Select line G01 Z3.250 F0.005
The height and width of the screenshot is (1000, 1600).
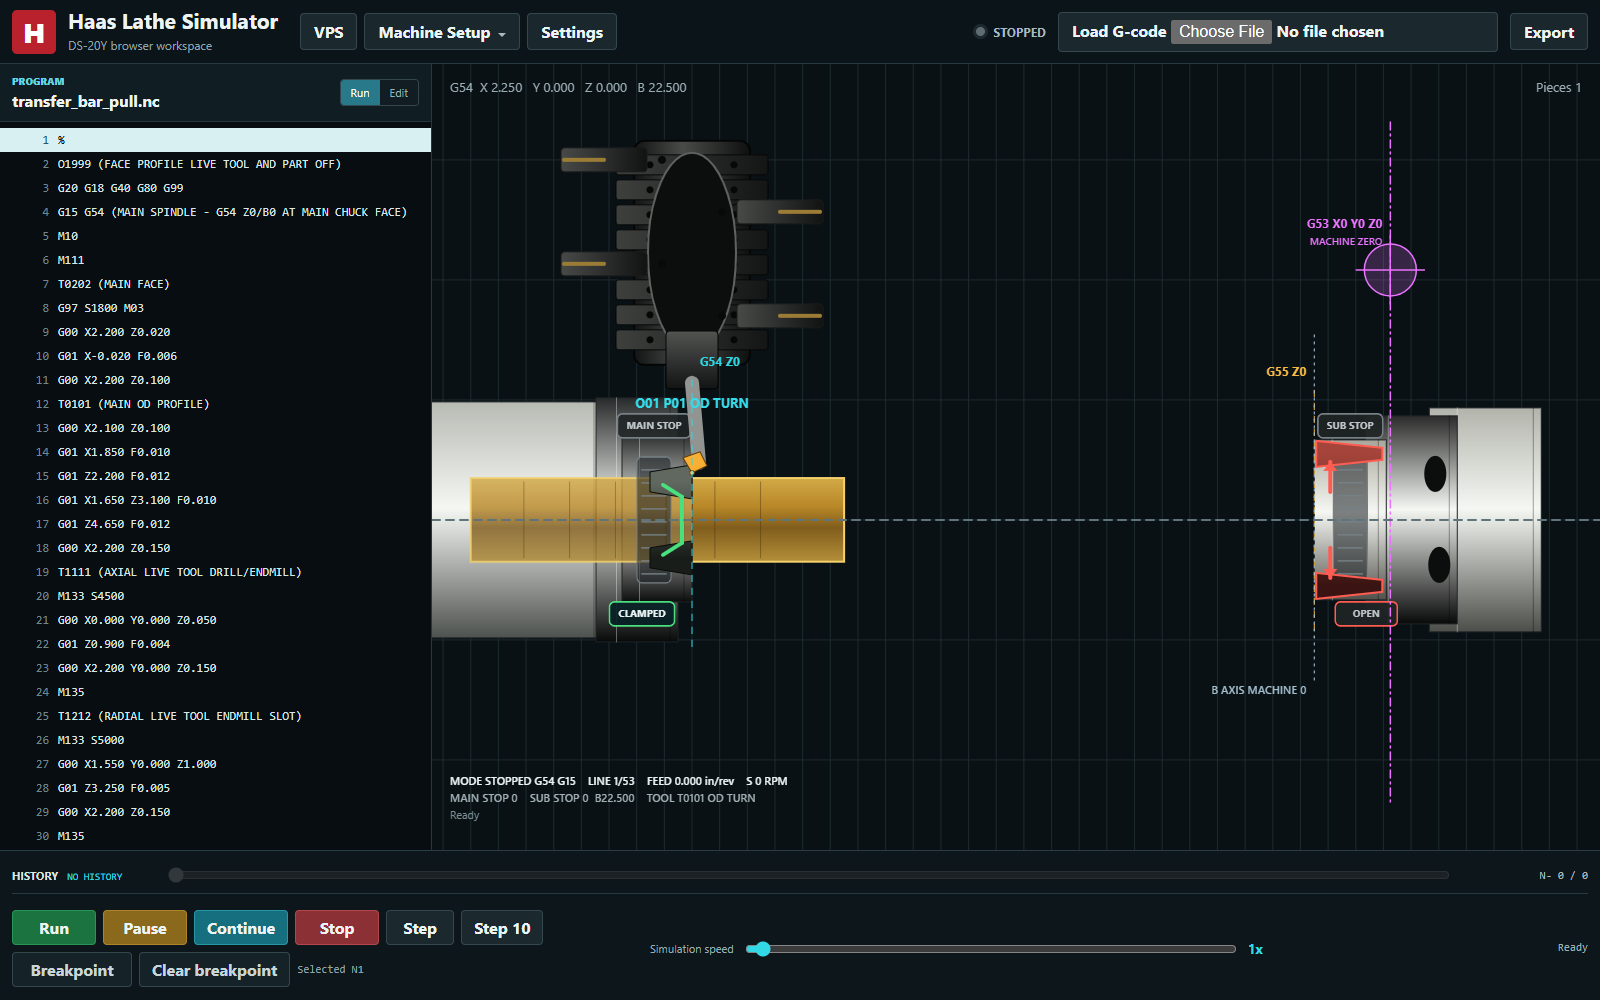pyautogui.click(x=215, y=788)
